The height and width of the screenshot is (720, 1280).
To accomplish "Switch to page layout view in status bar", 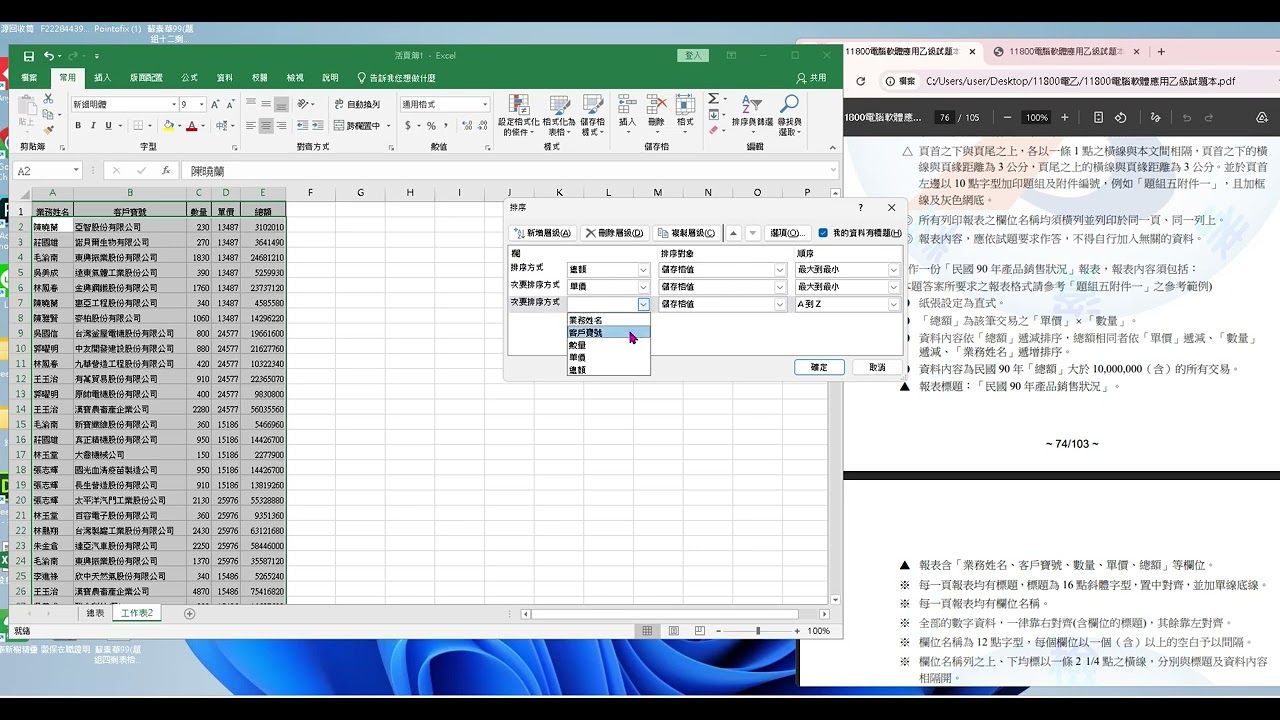I will pos(672,631).
